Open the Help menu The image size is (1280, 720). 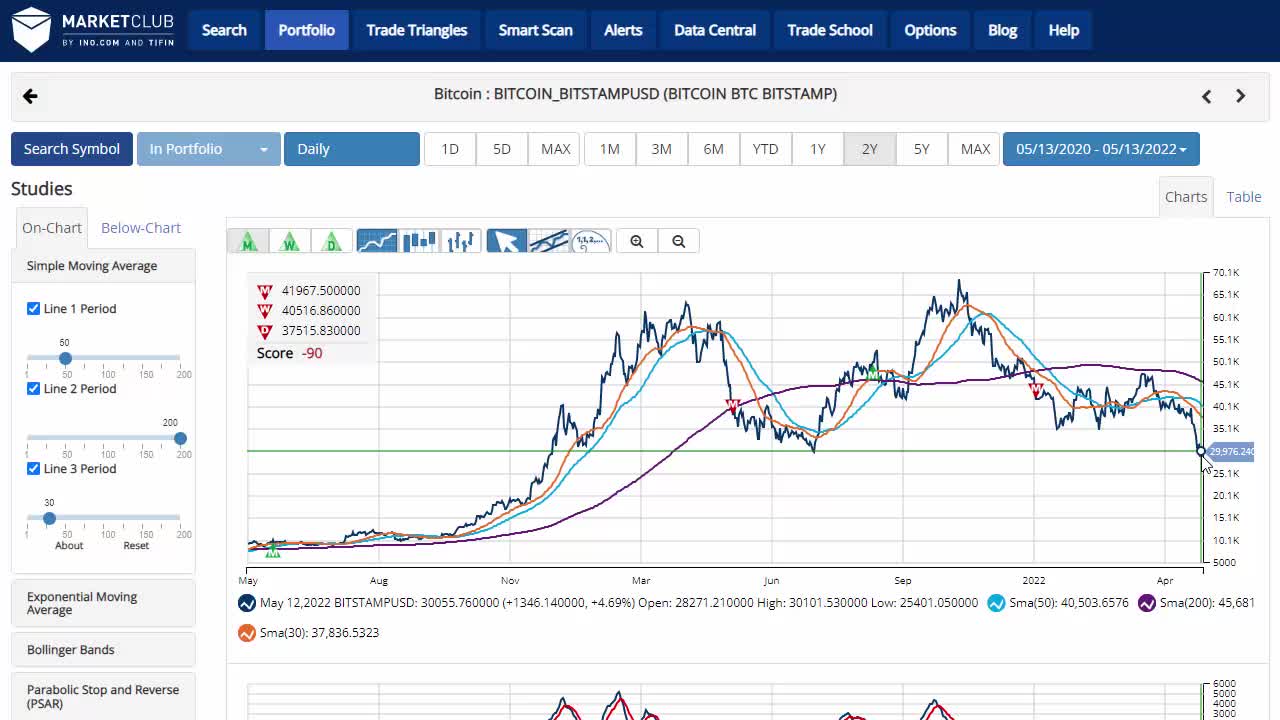[1064, 30]
